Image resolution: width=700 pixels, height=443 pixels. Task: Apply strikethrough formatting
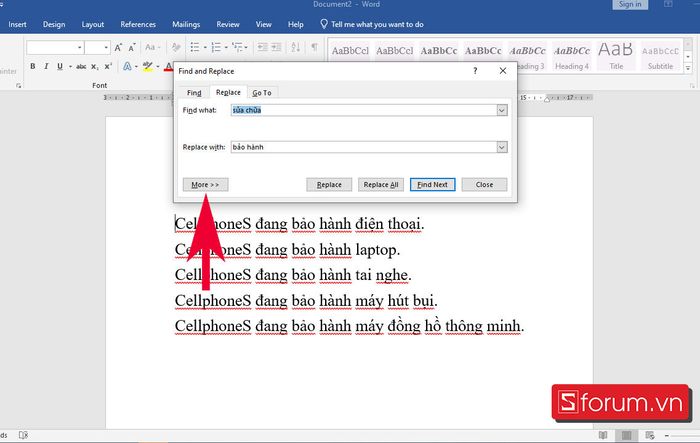pyautogui.click(x=81, y=67)
